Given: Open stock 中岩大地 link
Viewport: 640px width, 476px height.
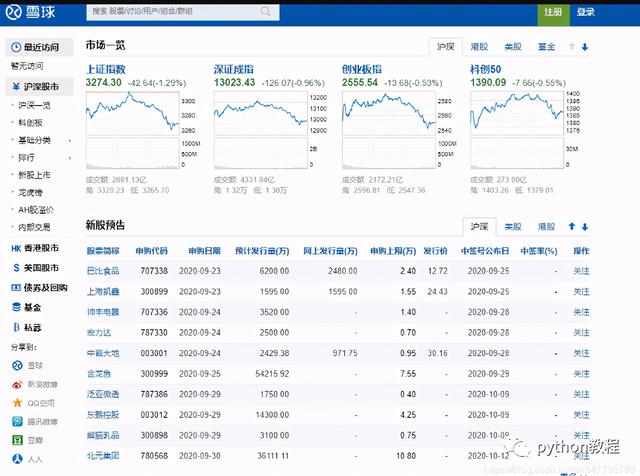Looking at the screenshot, I should coord(103,353).
